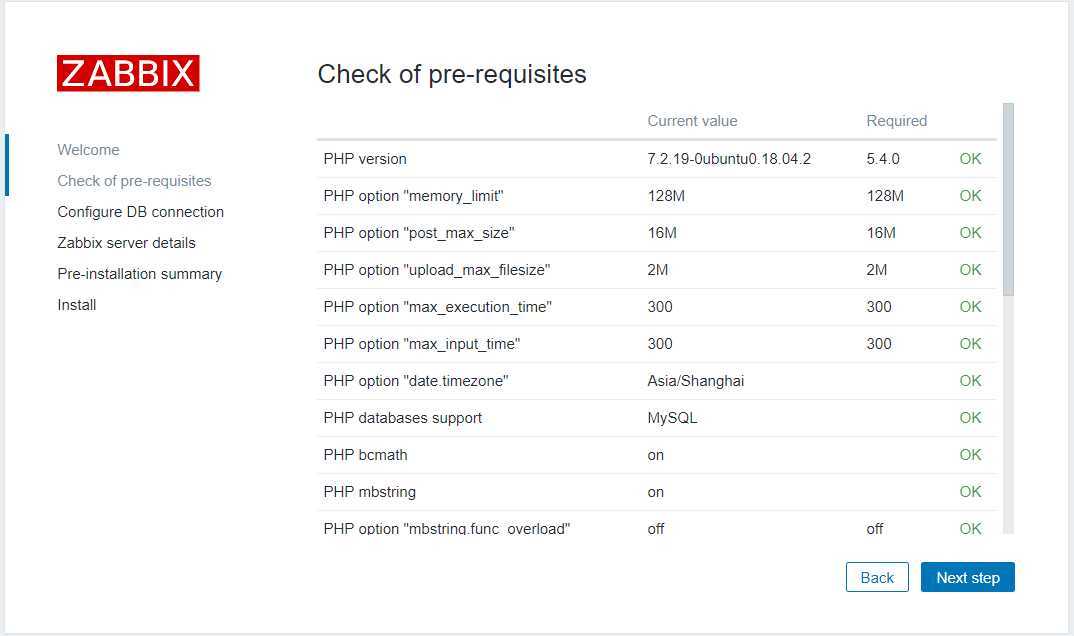Click the PHP version row

tap(656, 159)
